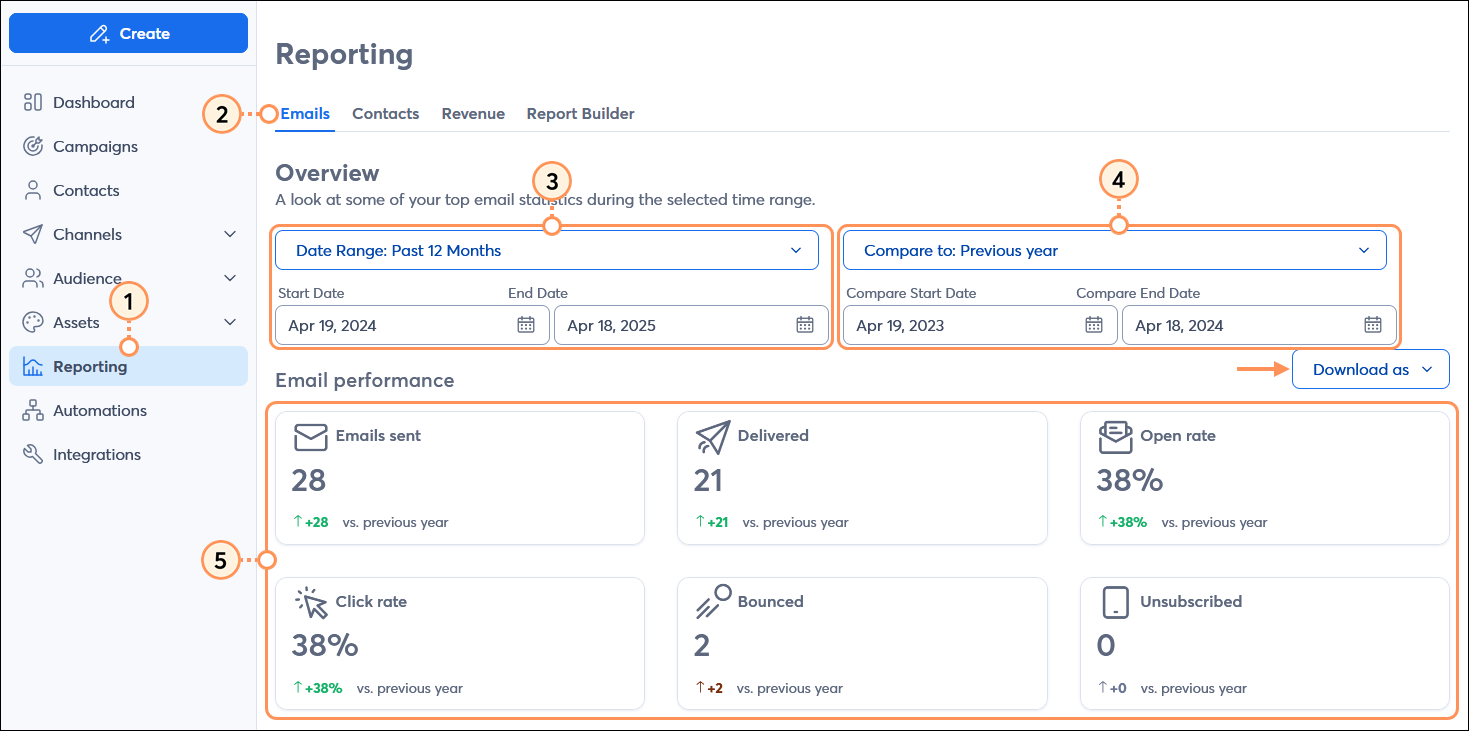Select Reporting in the sidebar
1469x731 pixels.
click(x=90, y=366)
